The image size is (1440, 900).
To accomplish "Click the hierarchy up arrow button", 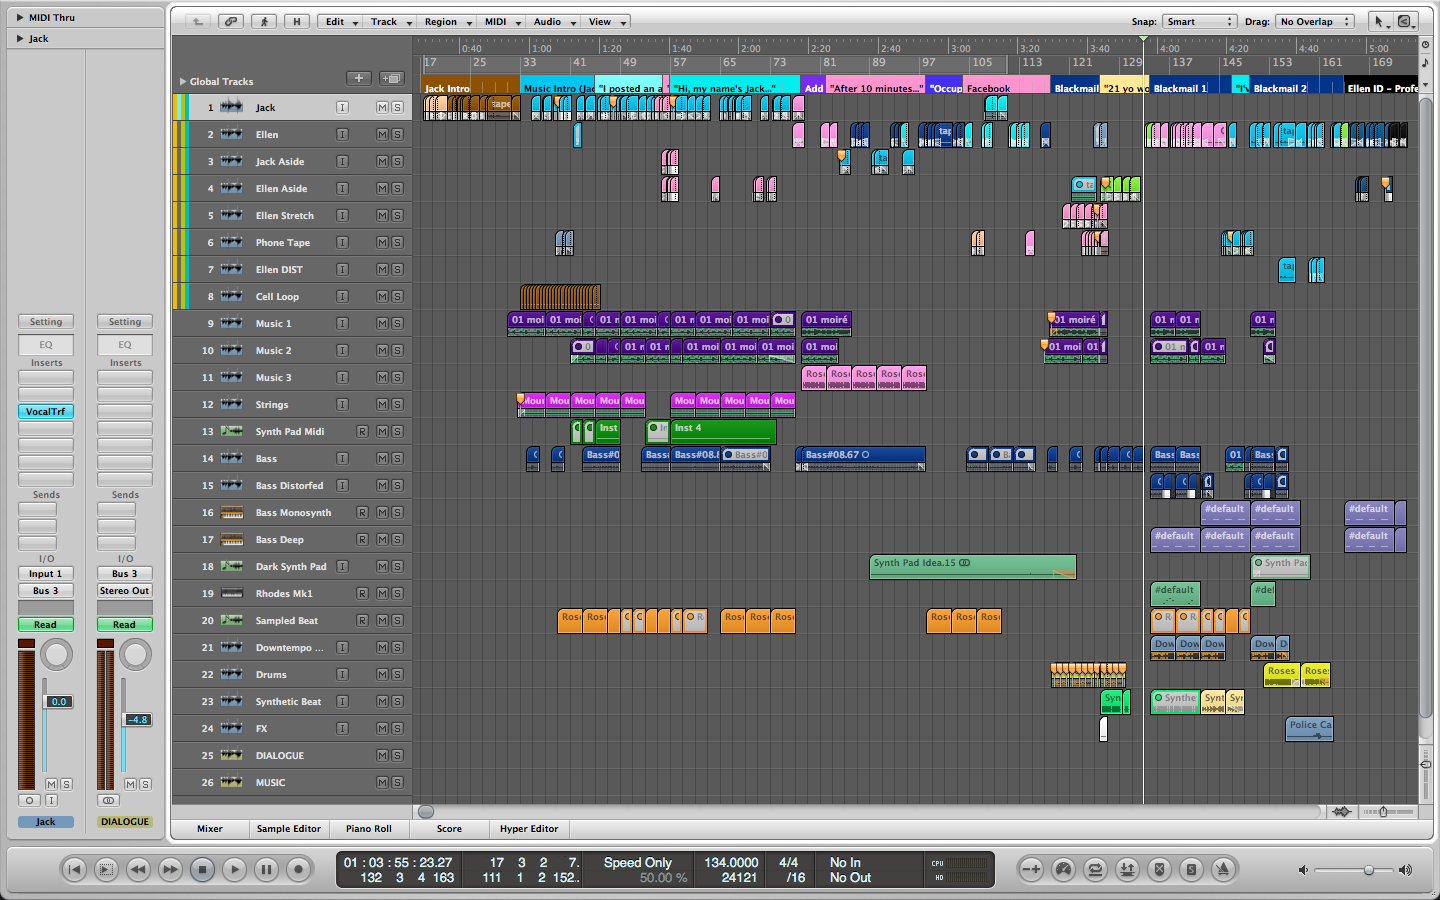I will (x=198, y=21).
